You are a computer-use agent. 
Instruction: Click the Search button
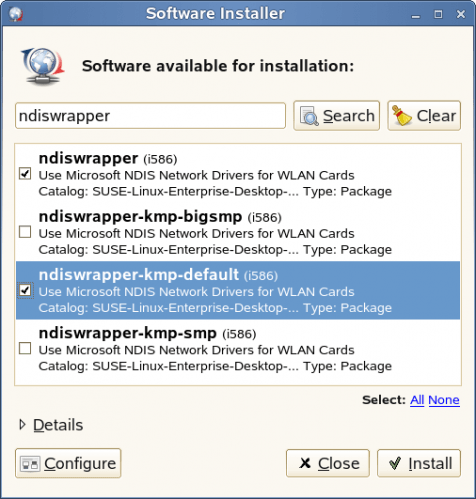tap(337, 116)
